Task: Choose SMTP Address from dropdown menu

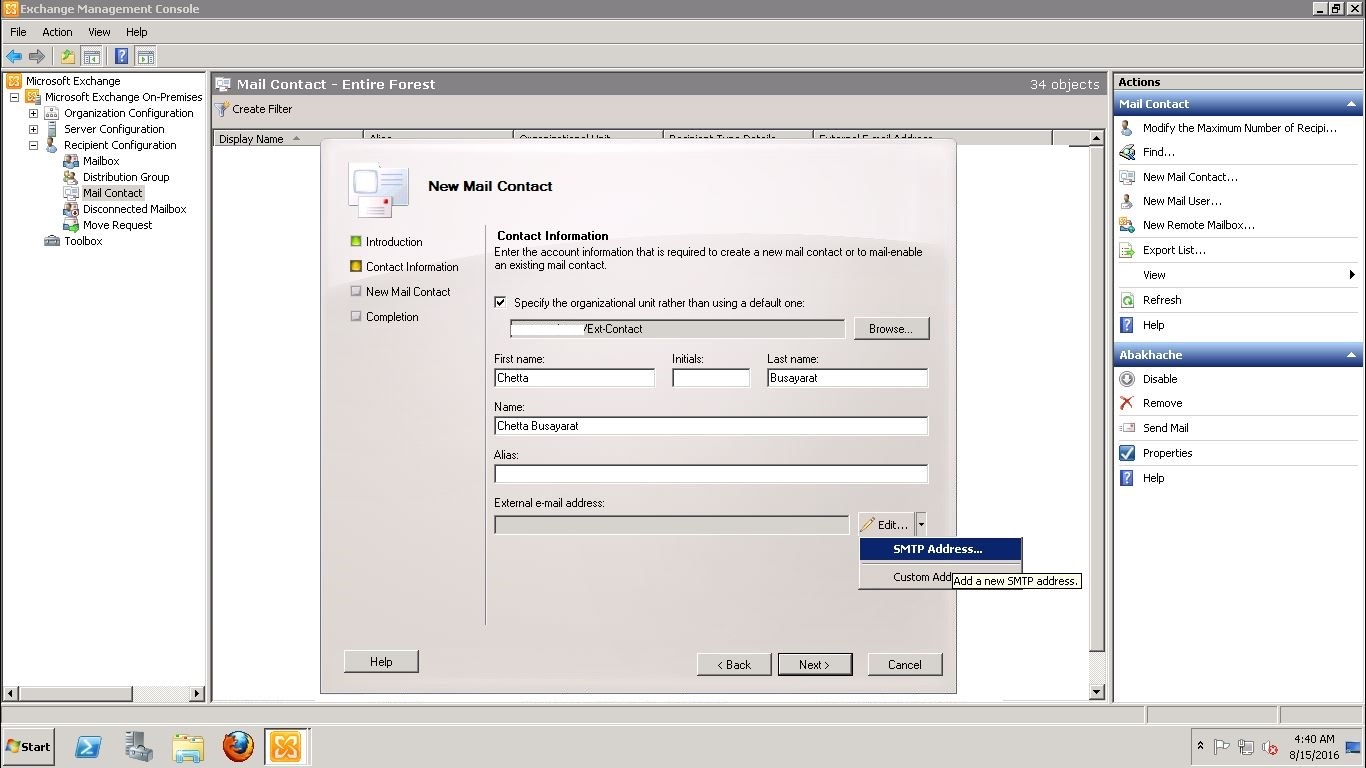Action: point(940,549)
